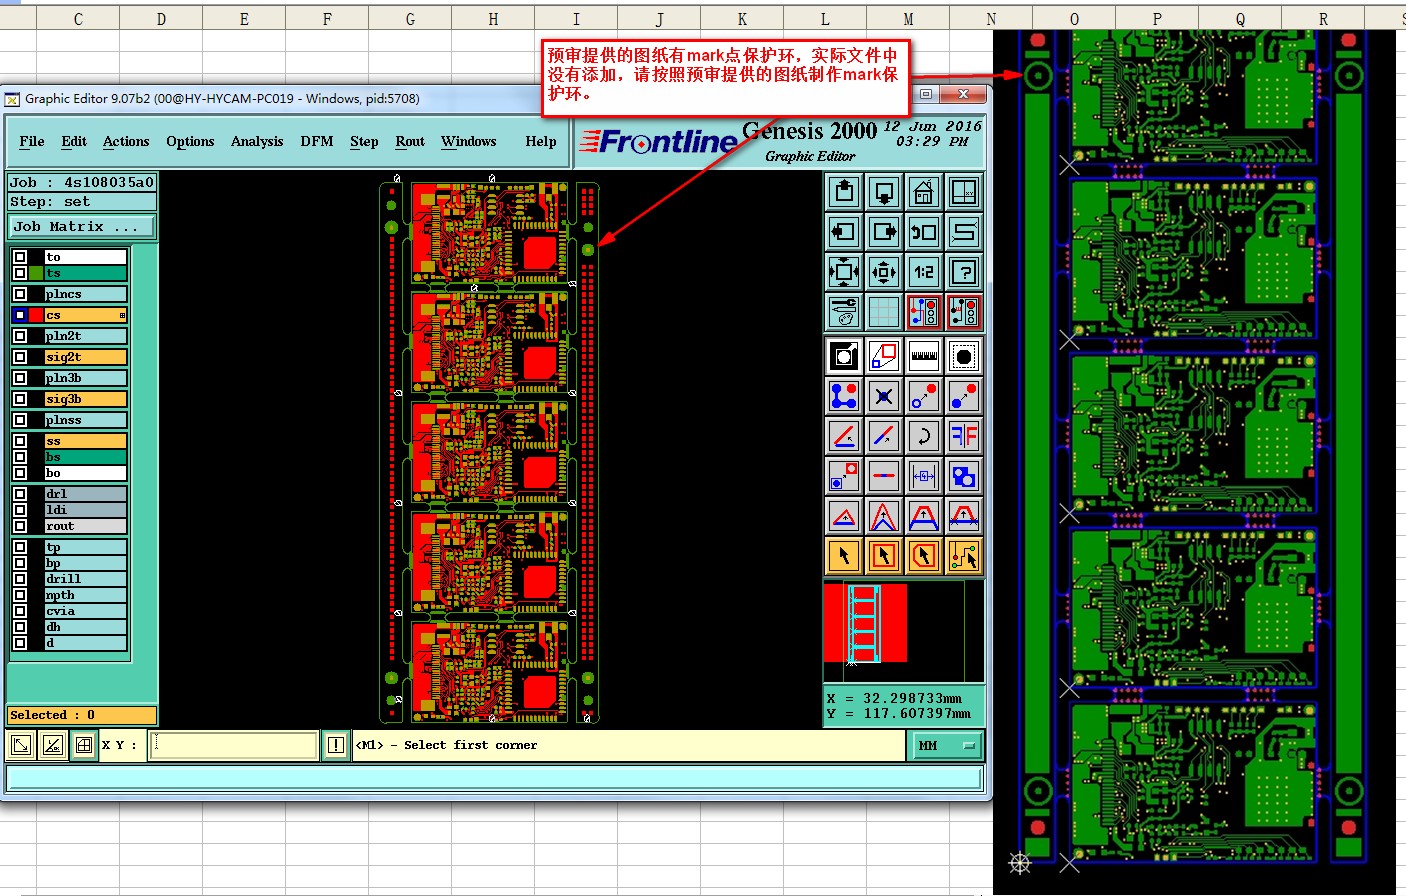Open the Actions menu
This screenshot has height=896, width=1406.
click(x=126, y=142)
